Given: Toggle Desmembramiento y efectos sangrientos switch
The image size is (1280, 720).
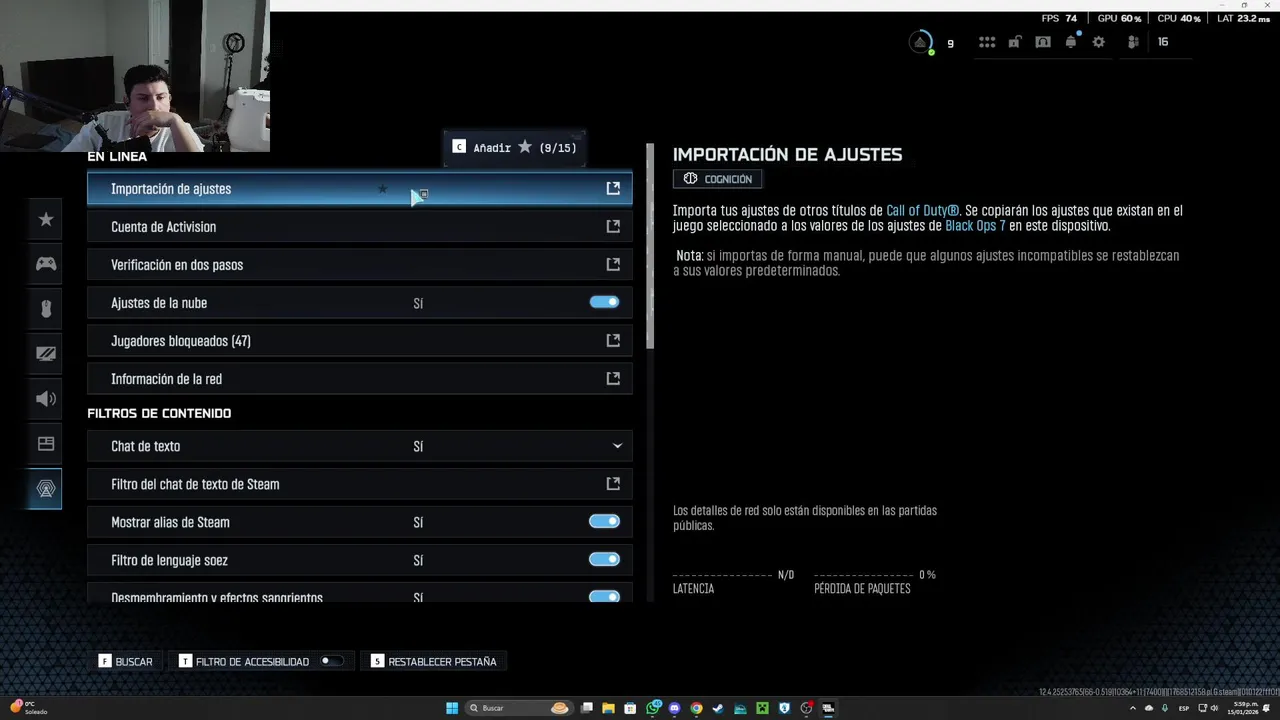Looking at the screenshot, I should click(x=604, y=596).
